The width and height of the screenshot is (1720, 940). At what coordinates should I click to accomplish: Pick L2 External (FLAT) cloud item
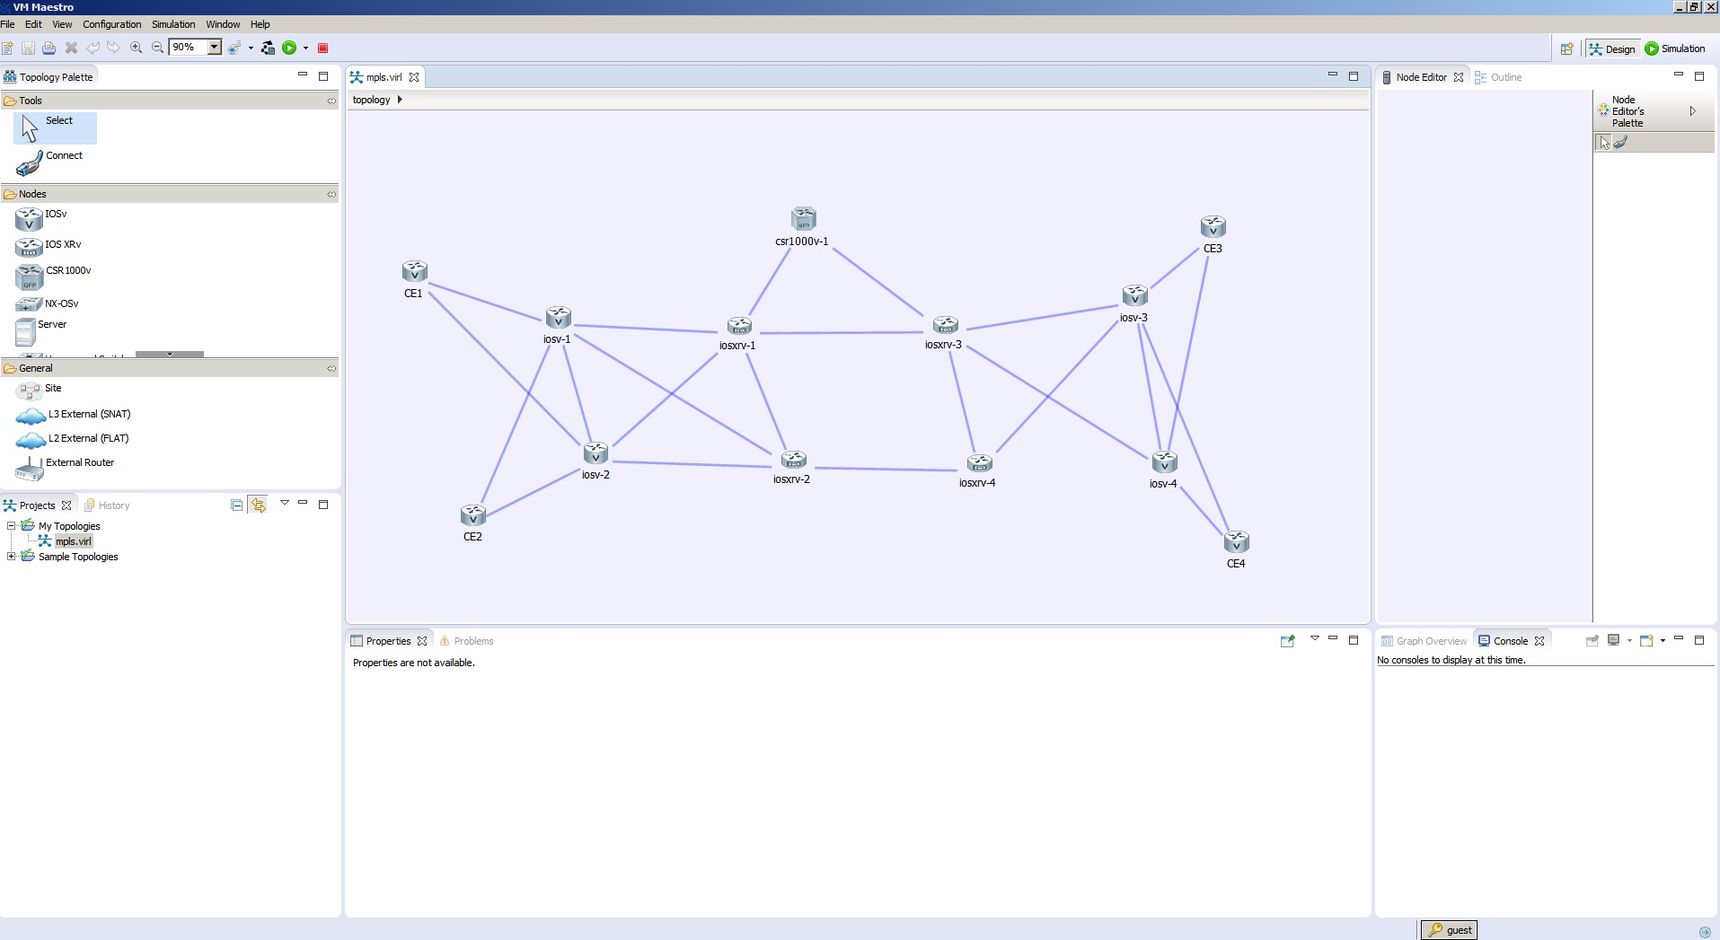(x=72, y=439)
